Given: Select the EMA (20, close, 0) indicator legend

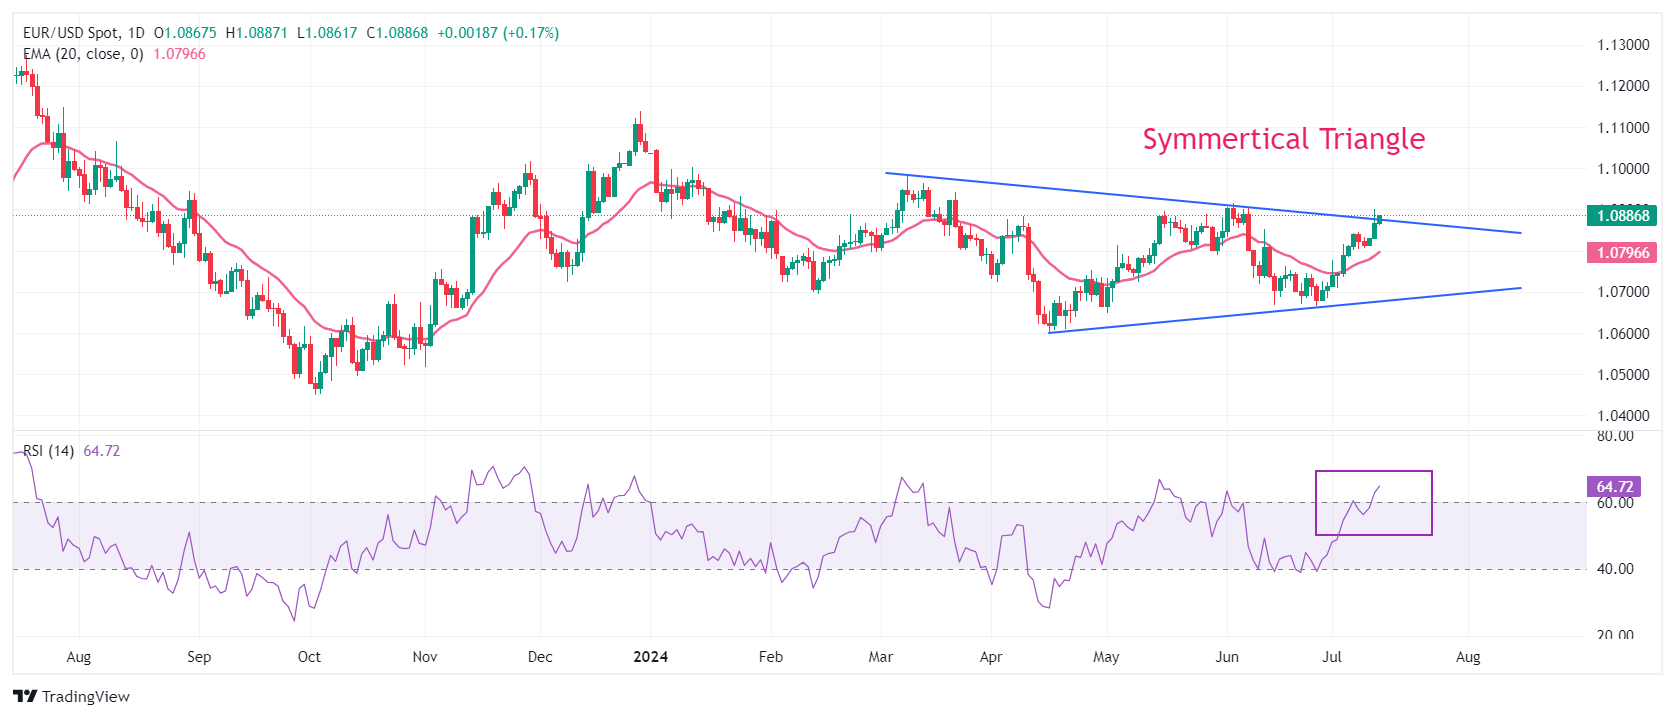Looking at the screenshot, I should tap(83, 54).
